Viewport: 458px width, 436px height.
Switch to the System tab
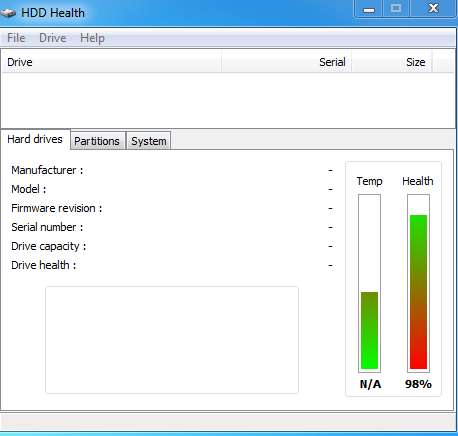tap(149, 141)
